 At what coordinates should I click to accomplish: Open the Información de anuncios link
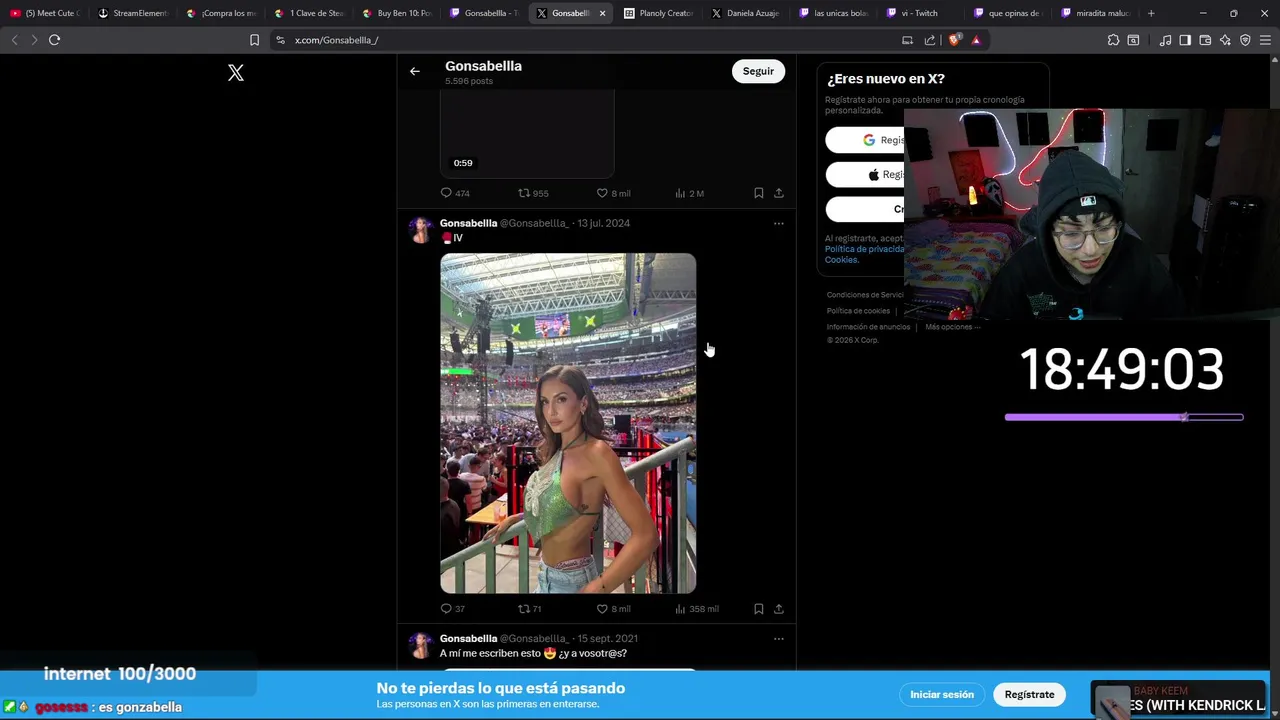coord(868,327)
